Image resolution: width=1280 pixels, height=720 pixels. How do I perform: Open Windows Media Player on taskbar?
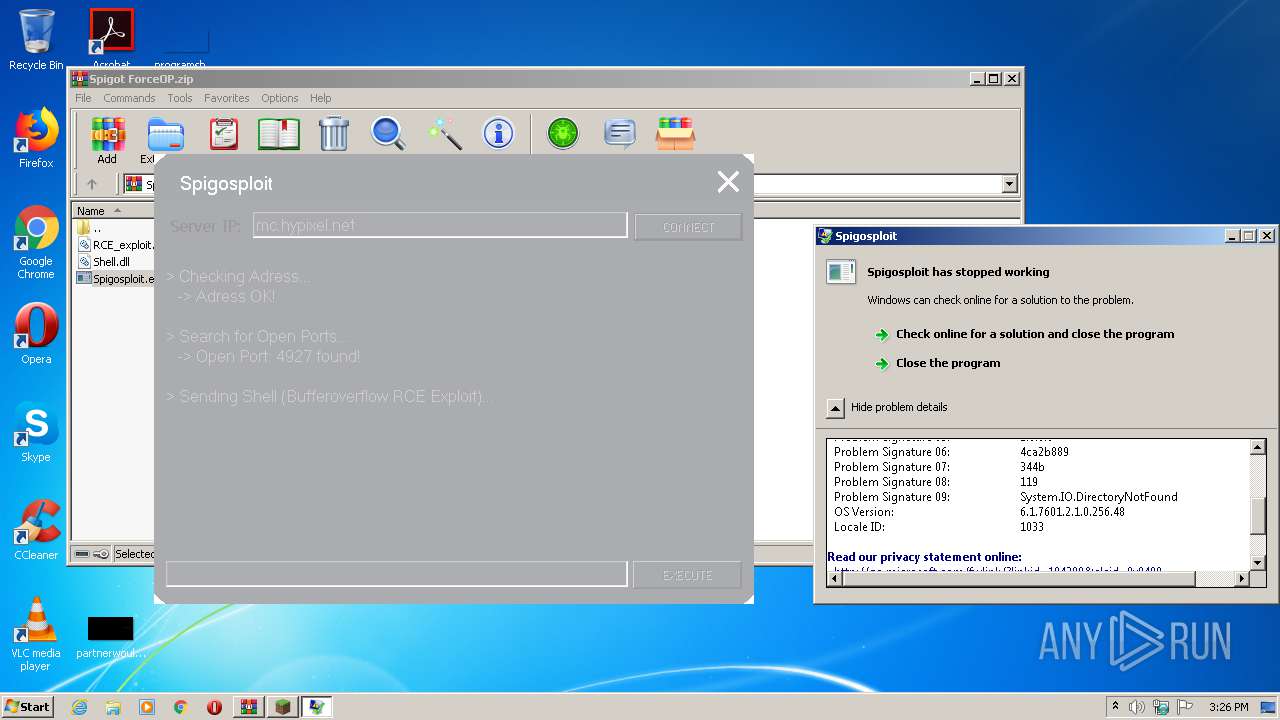pyautogui.click(x=147, y=707)
